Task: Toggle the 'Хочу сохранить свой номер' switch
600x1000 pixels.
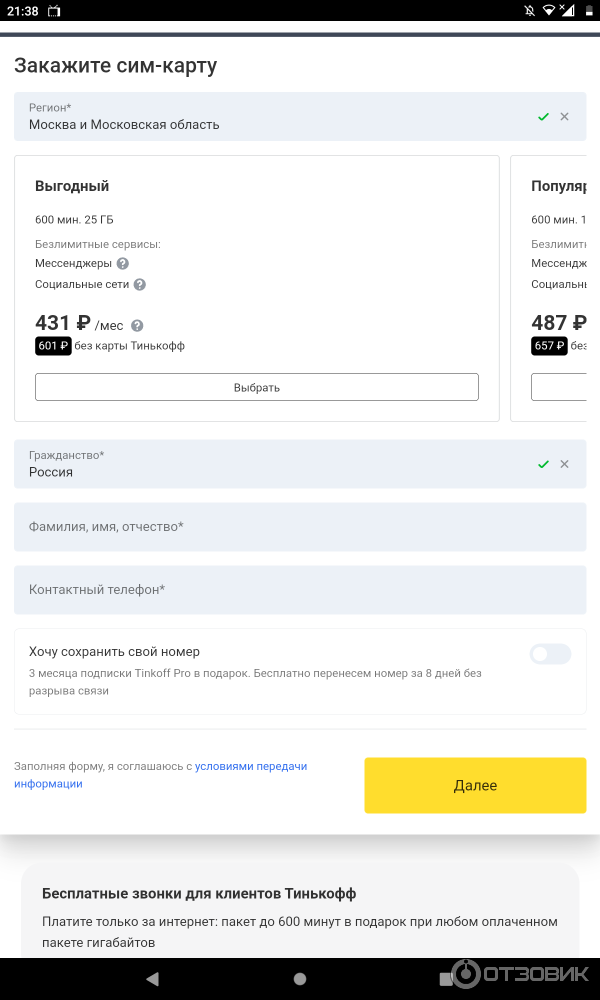Action: (550, 654)
